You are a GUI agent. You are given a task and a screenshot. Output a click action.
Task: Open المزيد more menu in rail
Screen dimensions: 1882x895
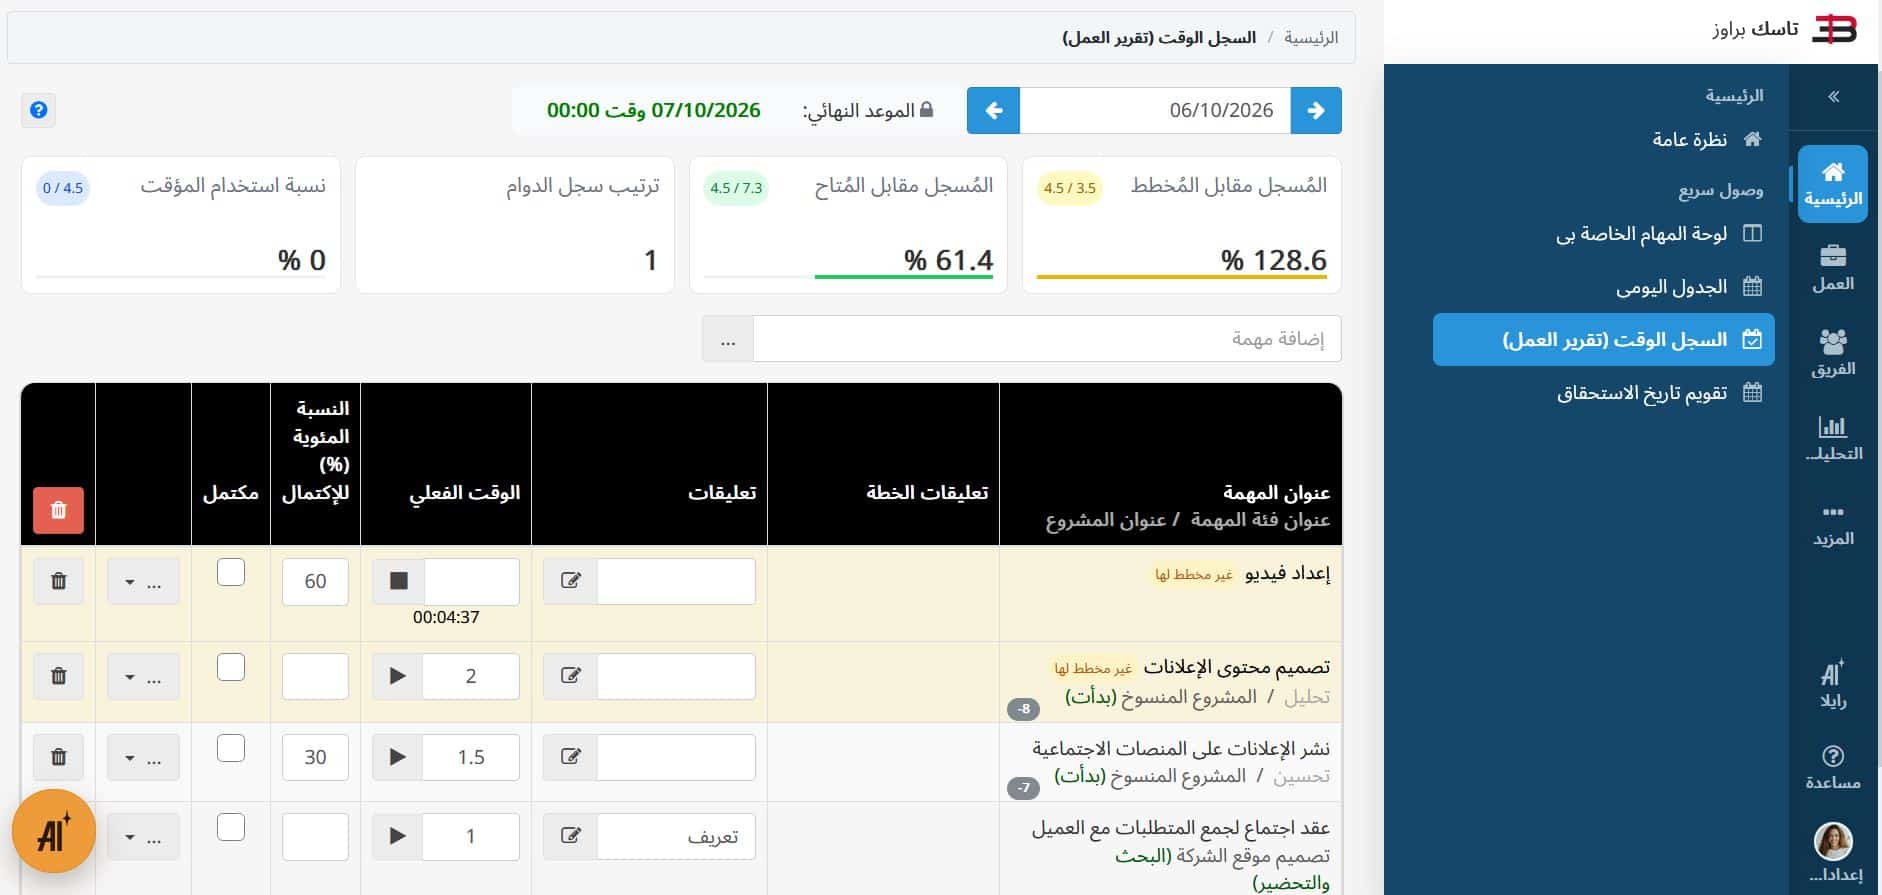(x=1832, y=525)
